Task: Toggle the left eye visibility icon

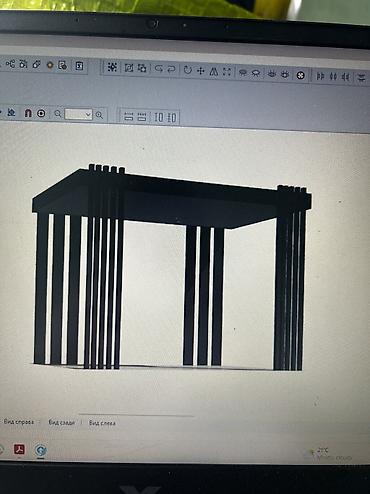Action: tap(272, 74)
